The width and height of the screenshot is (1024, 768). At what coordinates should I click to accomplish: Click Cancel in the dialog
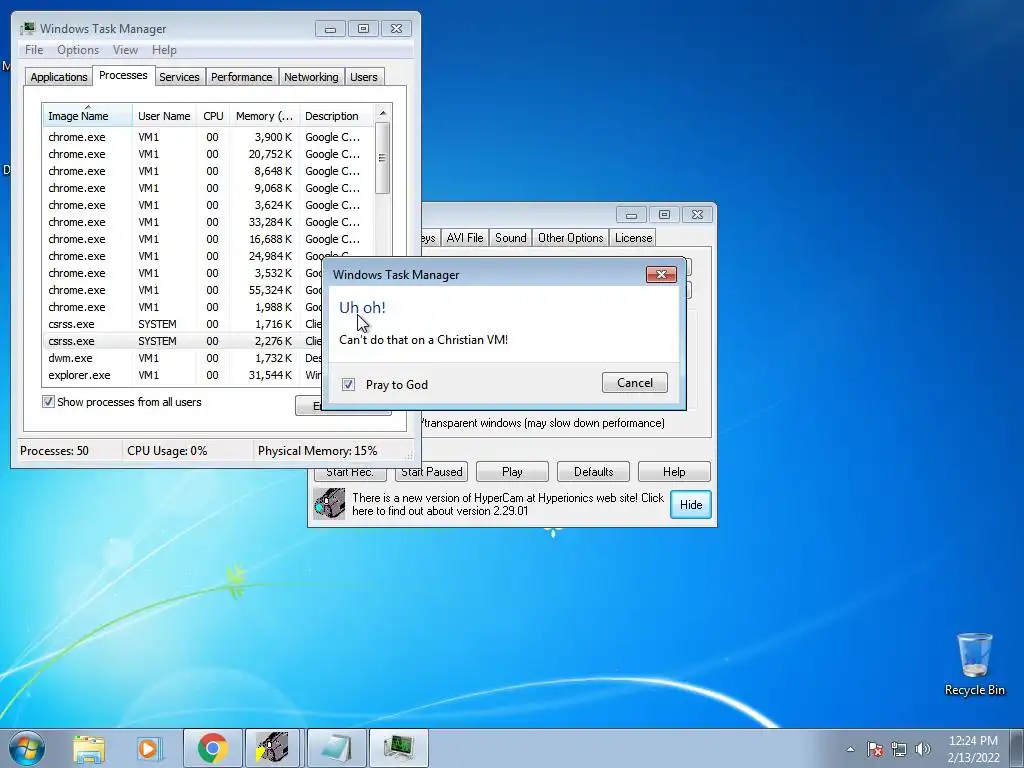point(635,383)
